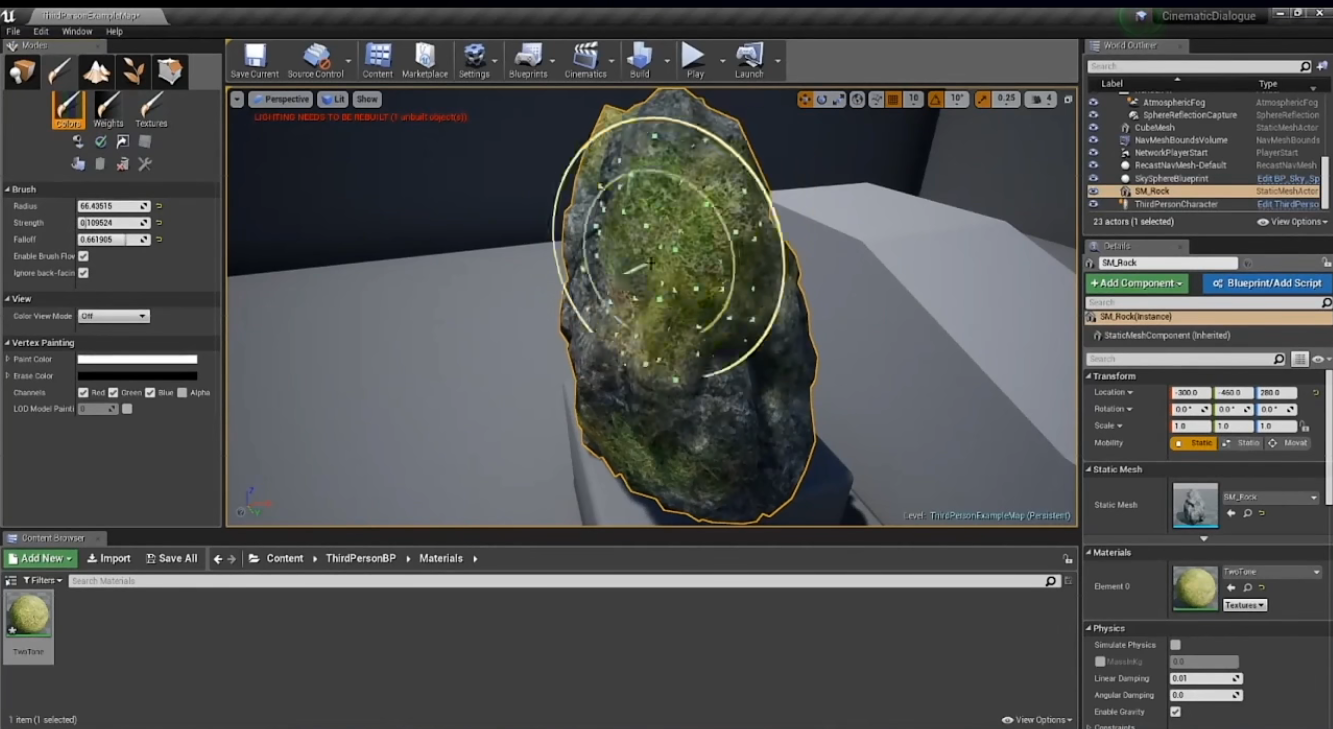1333x729 pixels.
Task: Expand the Add Component dropdown
Action: coord(1137,283)
